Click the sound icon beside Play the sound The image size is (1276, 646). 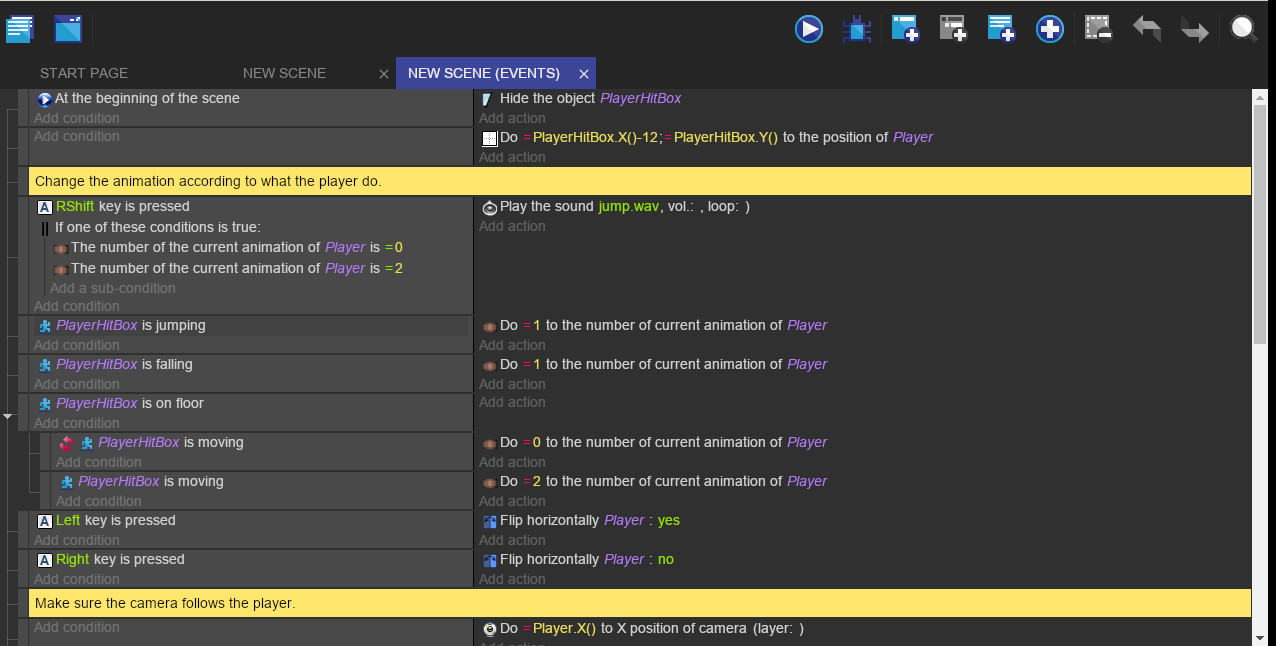click(489, 208)
